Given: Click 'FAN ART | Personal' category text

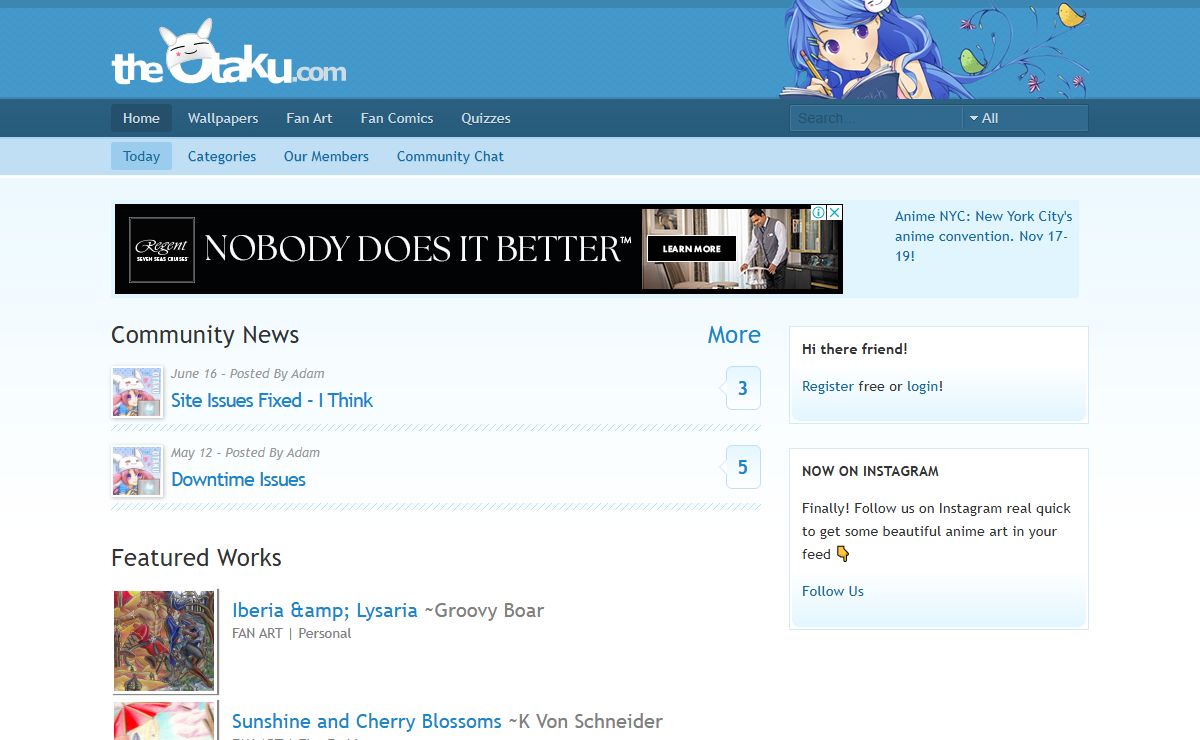Looking at the screenshot, I should [x=292, y=633].
